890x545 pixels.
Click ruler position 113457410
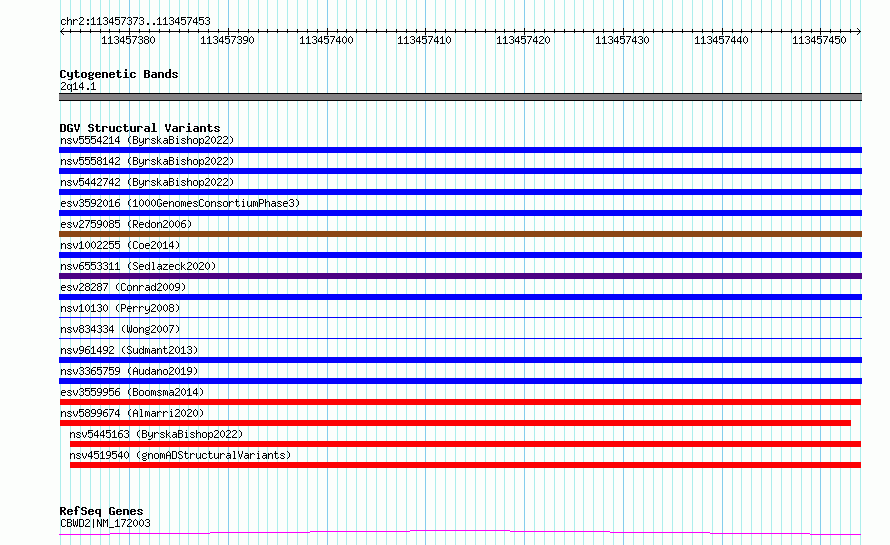[x=425, y=40]
